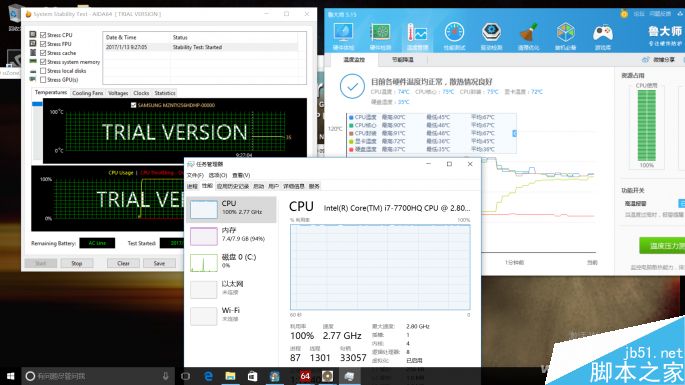Switch to Services (服务) tab in Task Manager
The height and width of the screenshot is (385, 685).
pyautogui.click(x=314, y=186)
